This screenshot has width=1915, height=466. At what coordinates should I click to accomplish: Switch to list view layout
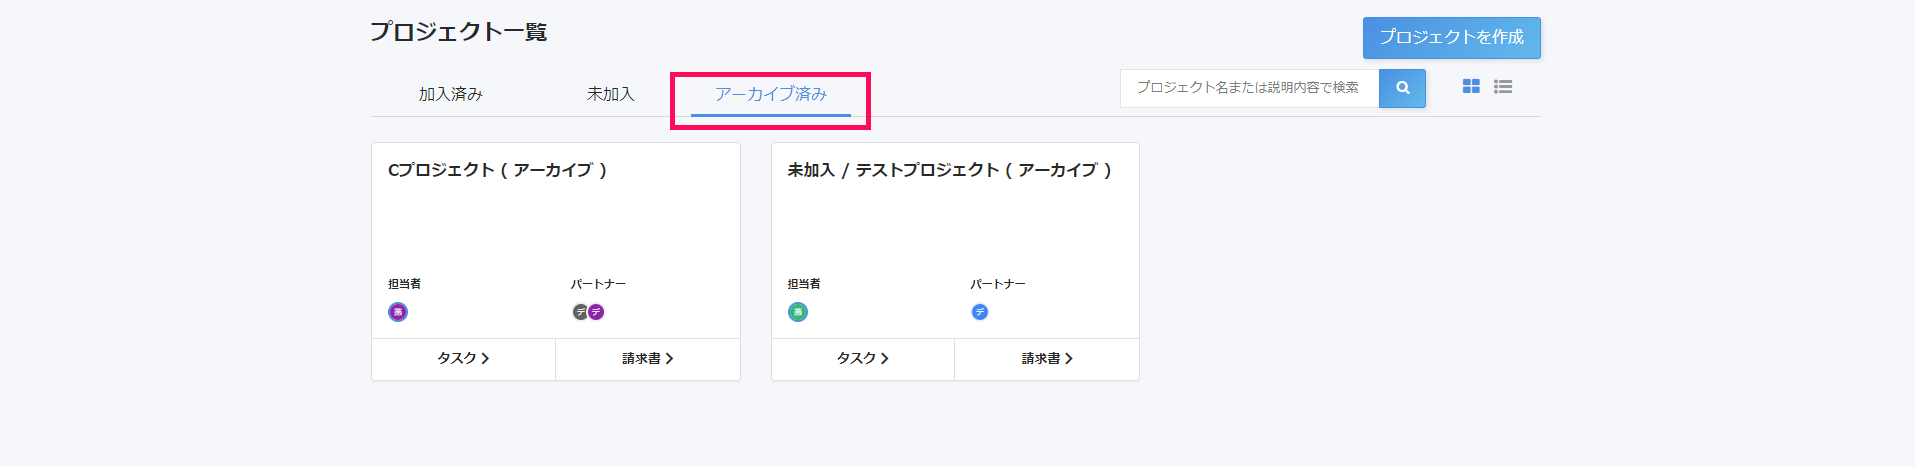(x=1503, y=87)
